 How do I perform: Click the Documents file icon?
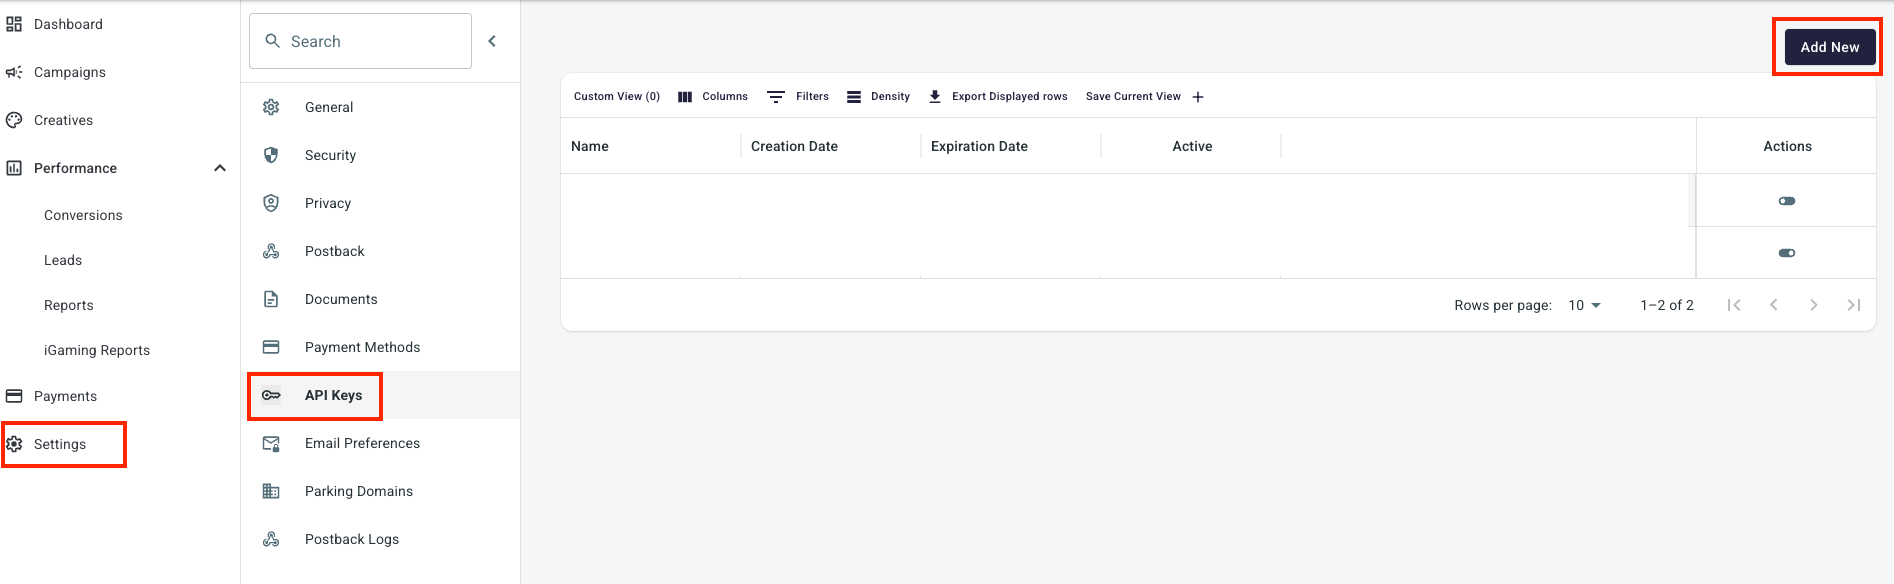pos(271,299)
